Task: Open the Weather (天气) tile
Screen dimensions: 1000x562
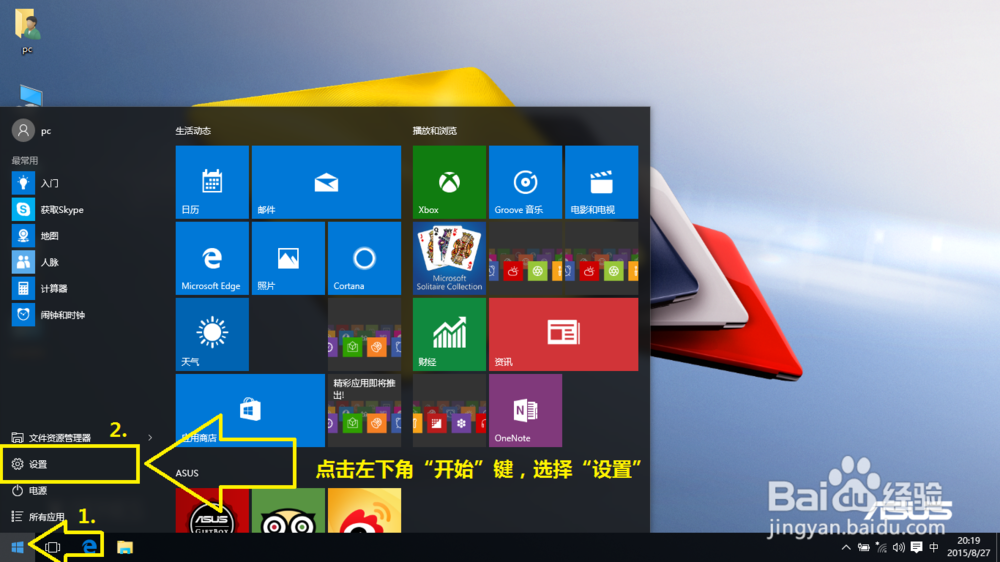Action: pos(212,334)
